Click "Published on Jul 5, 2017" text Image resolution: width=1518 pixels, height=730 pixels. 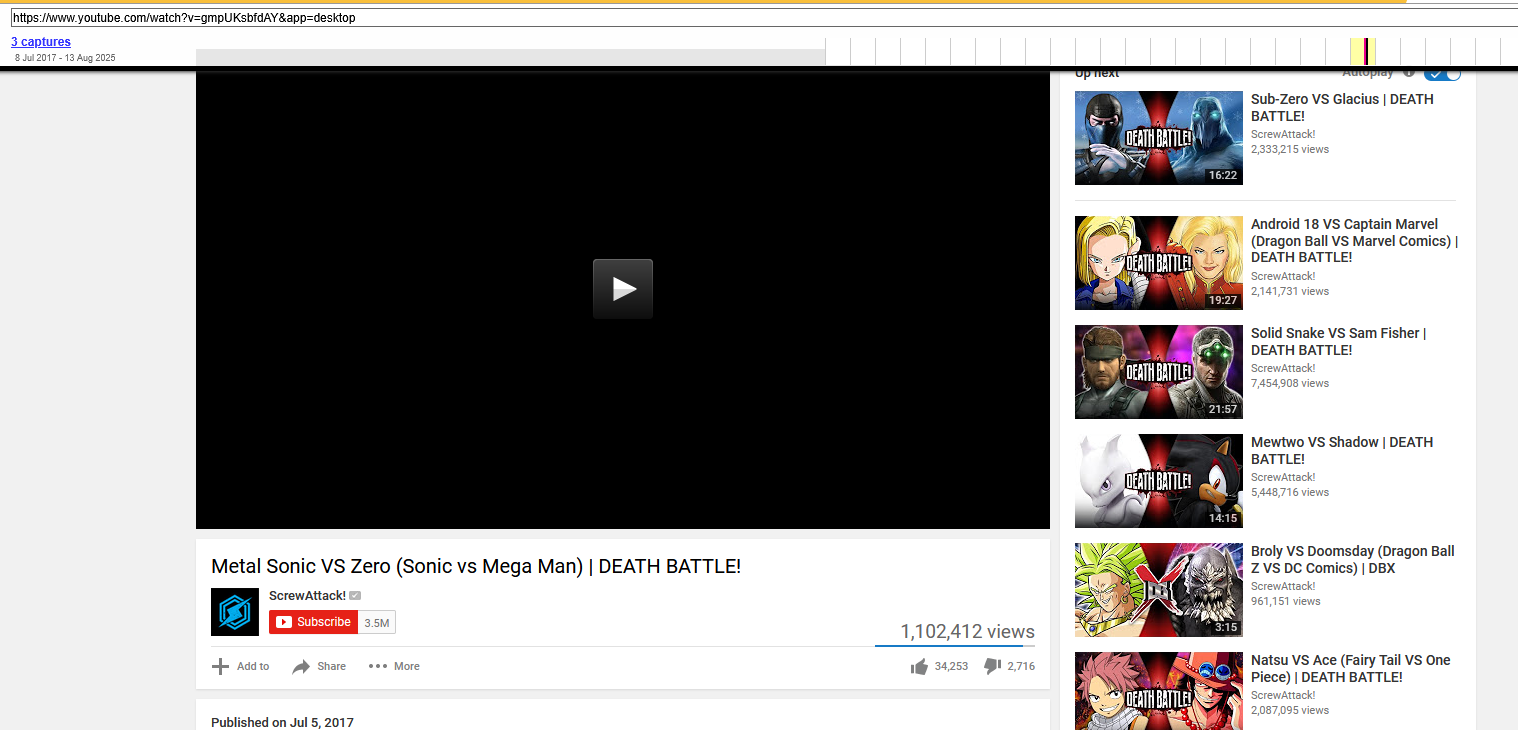click(282, 723)
